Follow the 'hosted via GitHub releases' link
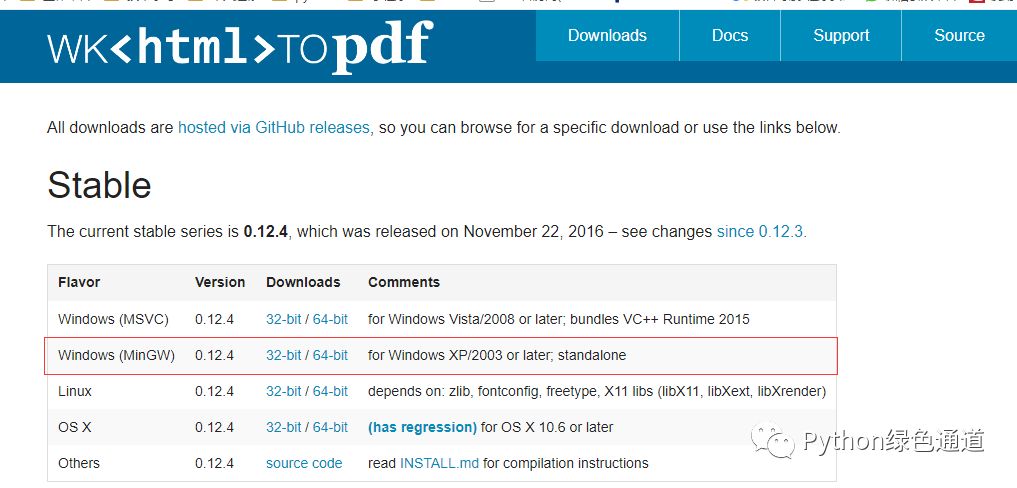This screenshot has width=1017, height=488. (274, 128)
